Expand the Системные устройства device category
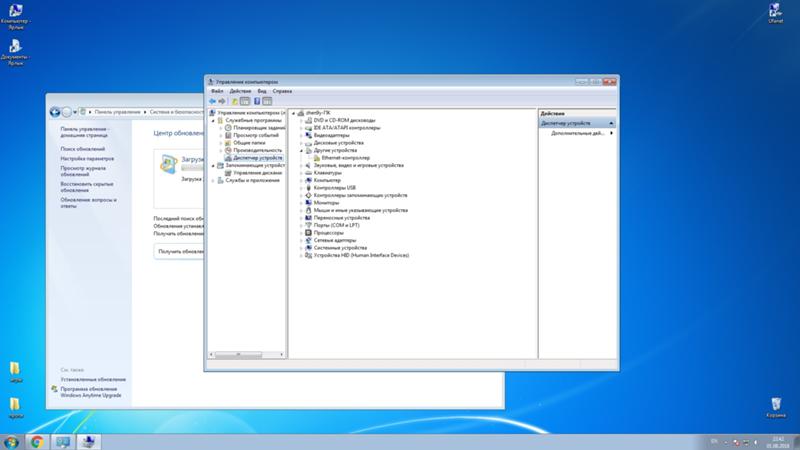 pyautogui.click(x=301, y=248)
